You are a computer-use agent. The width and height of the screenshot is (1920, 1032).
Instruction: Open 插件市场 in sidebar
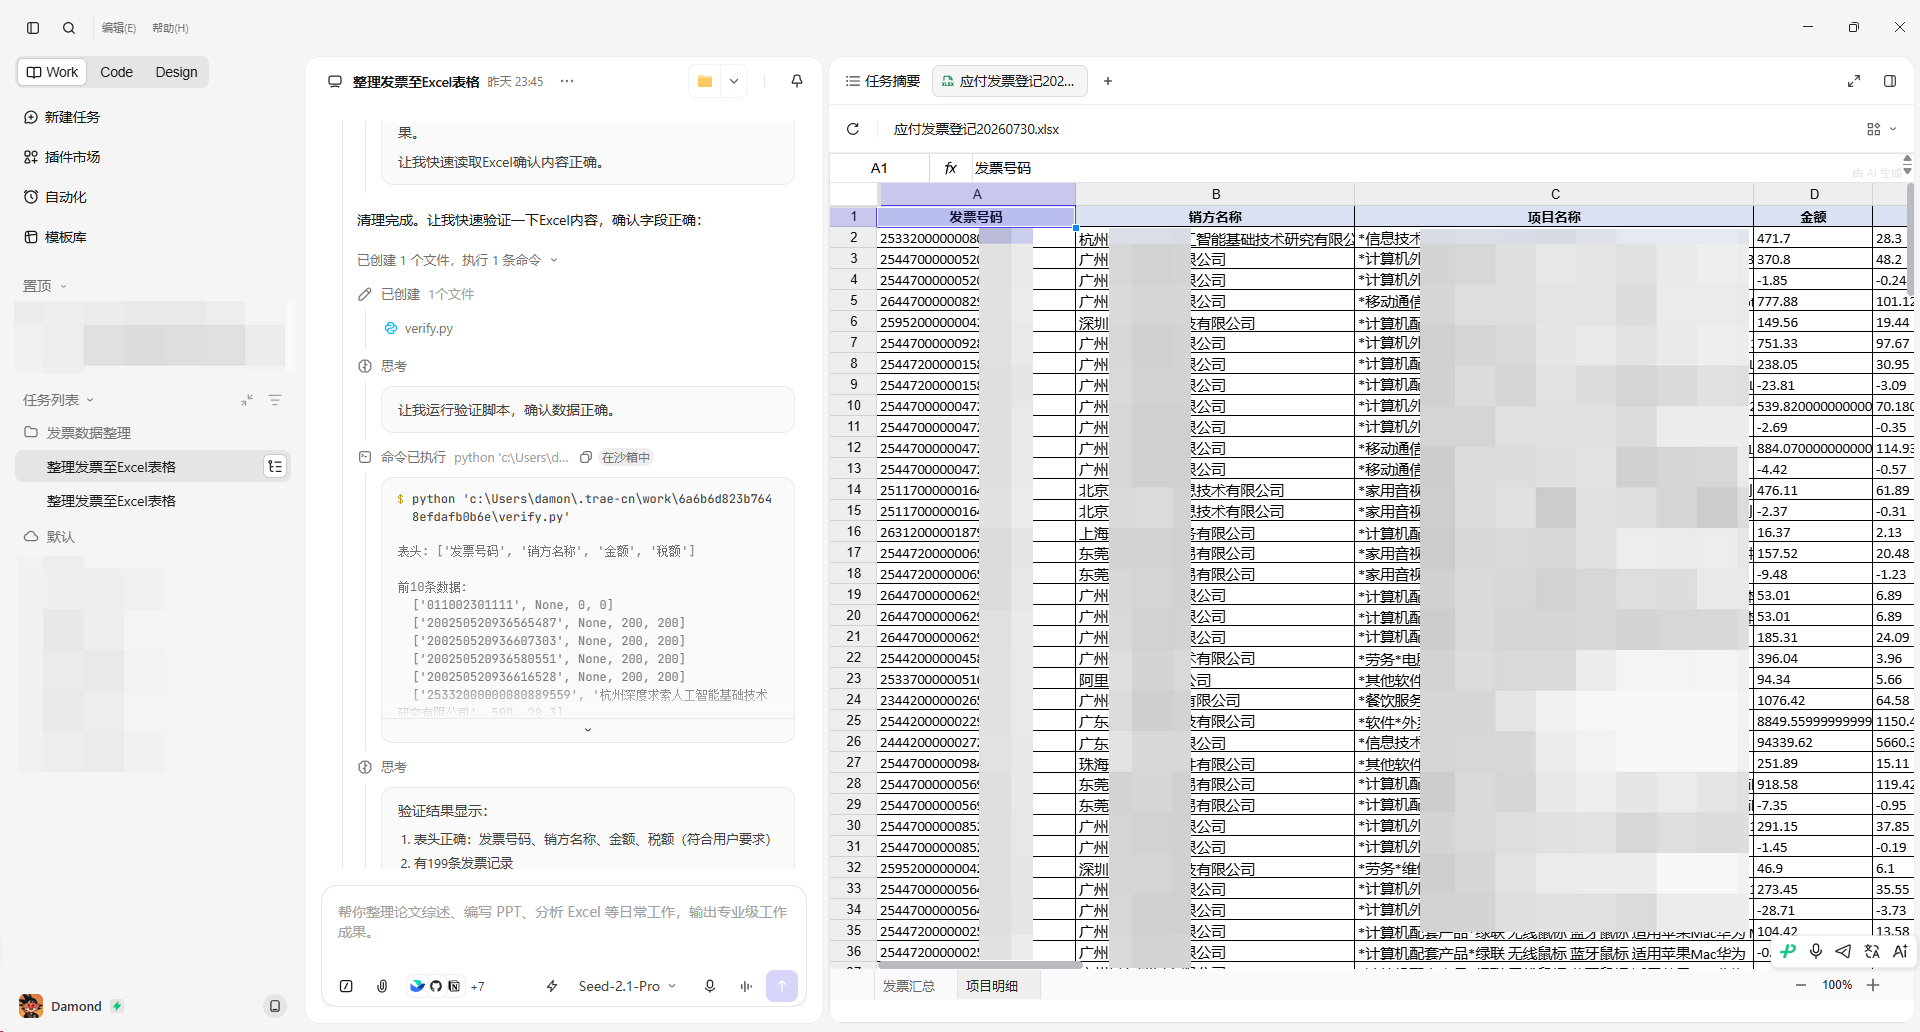[x=62, y=157]
